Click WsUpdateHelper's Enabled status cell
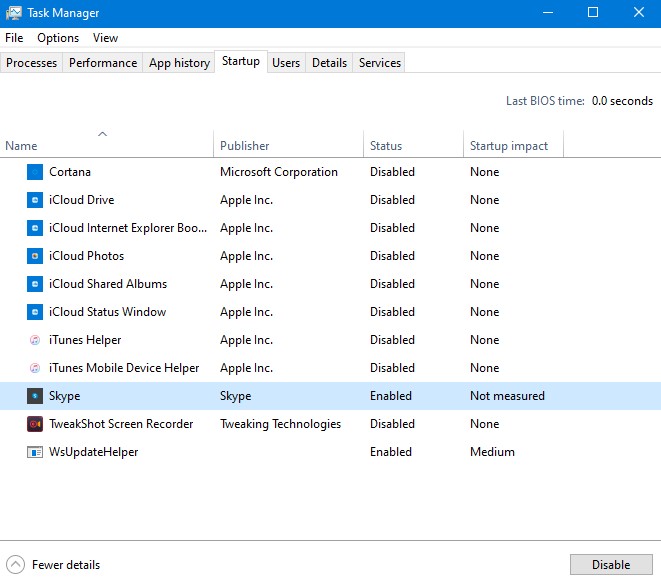Screen dimensions: 661x586 pos(391,452)
